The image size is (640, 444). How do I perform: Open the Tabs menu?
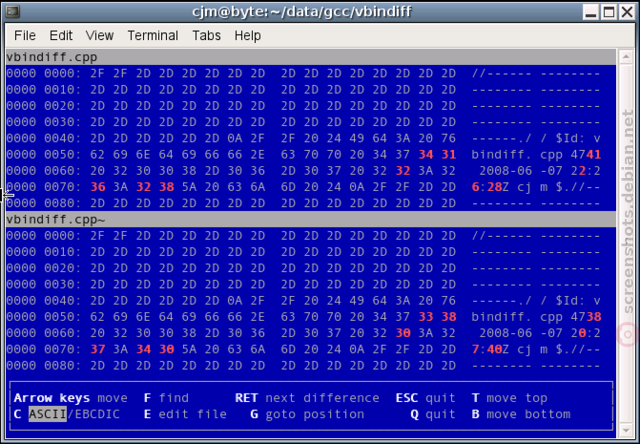point(206,36)
